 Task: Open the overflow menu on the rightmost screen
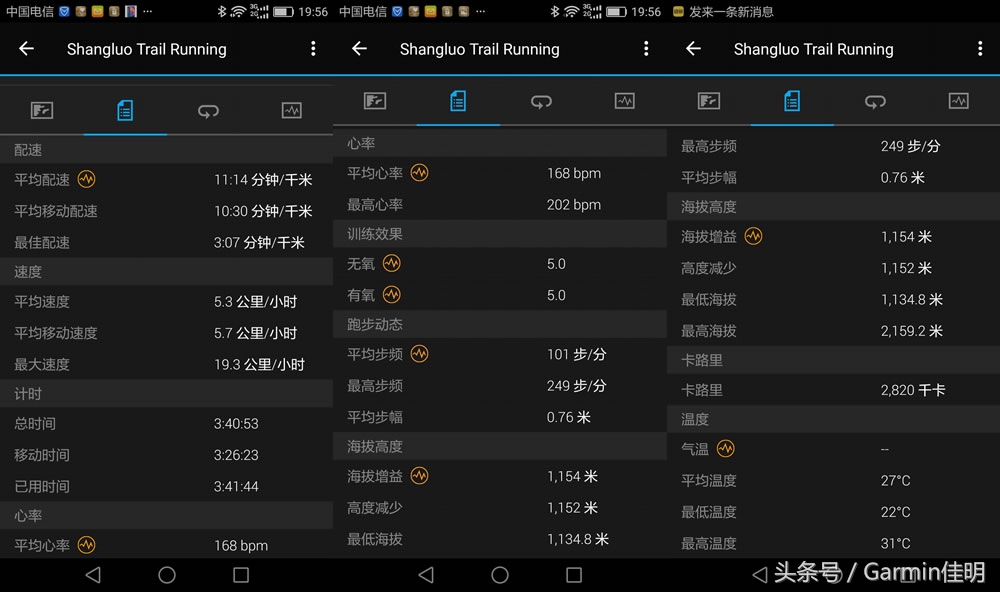(980, 48)
